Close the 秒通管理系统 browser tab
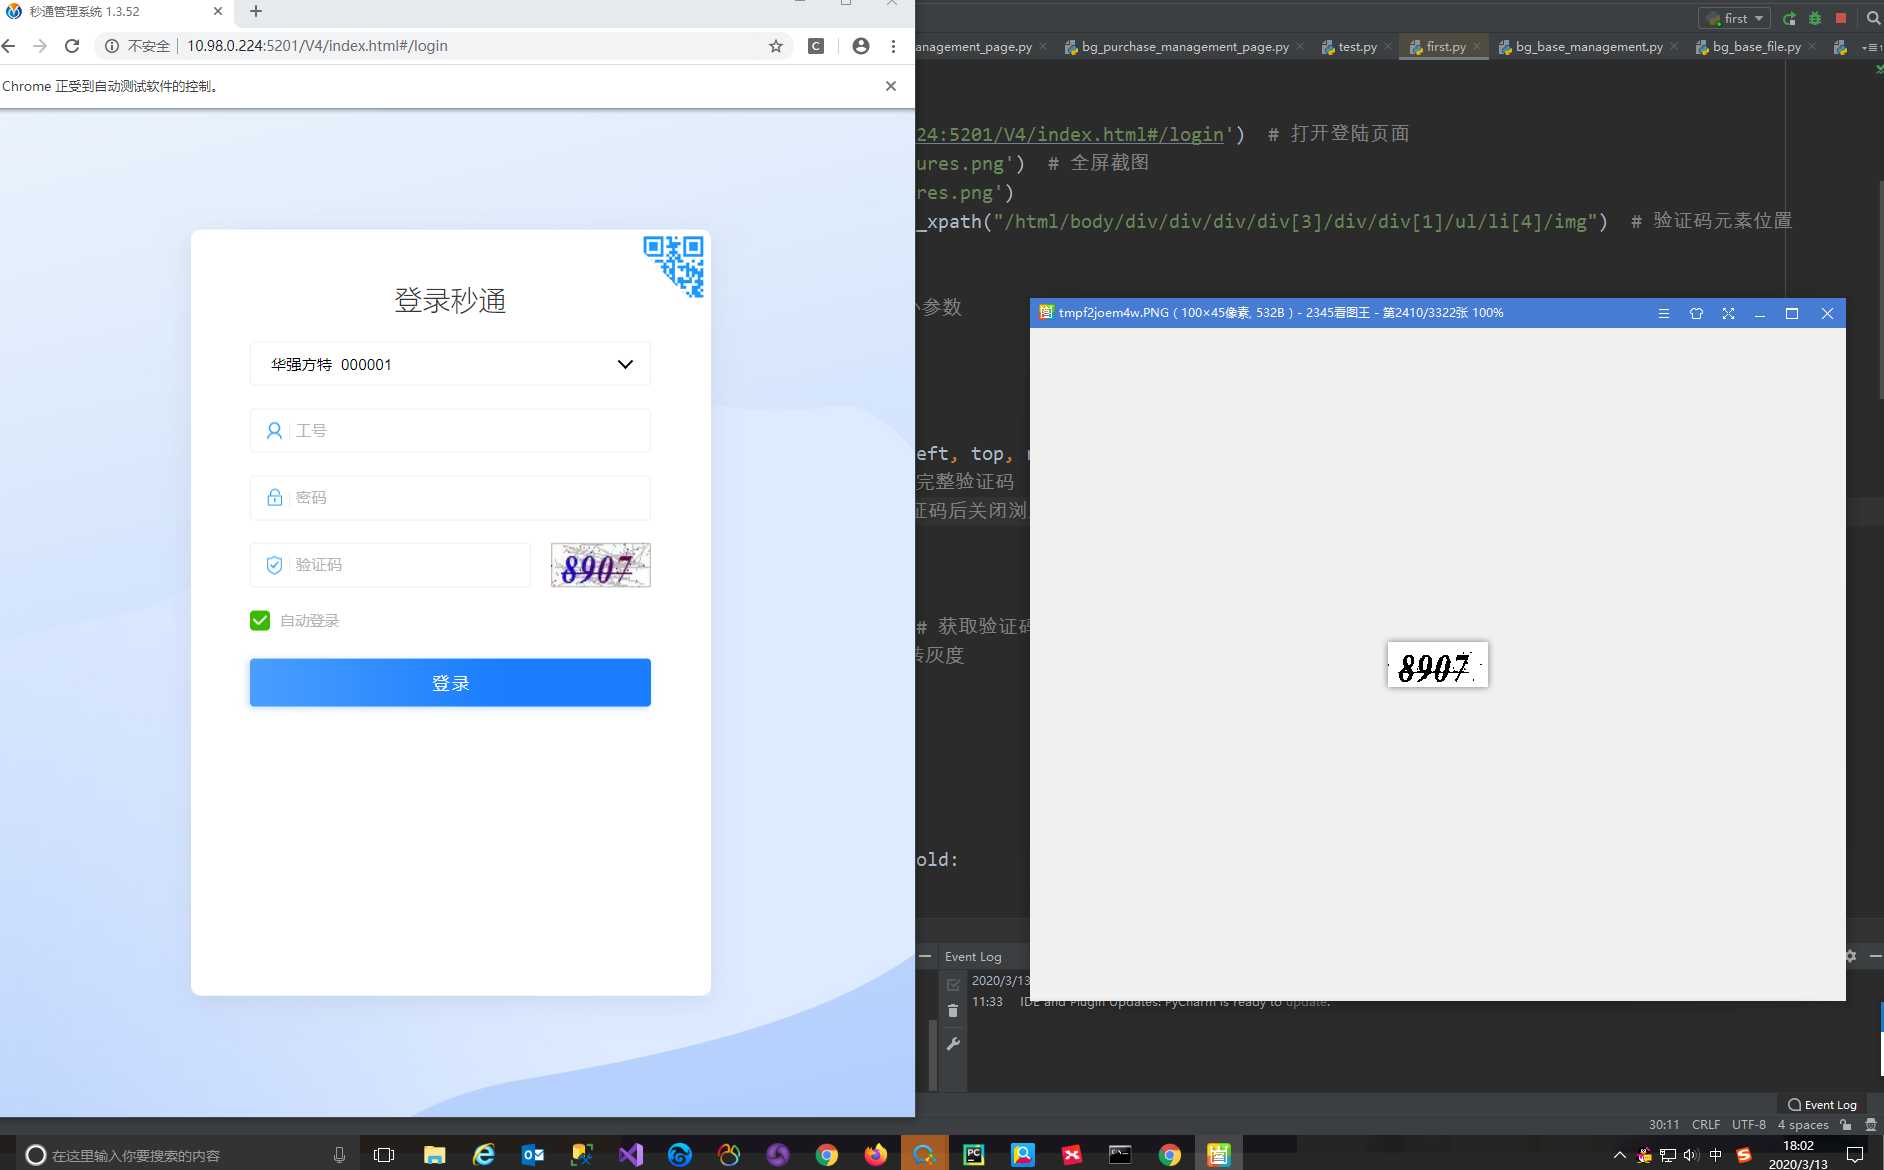This screenshot has height=1170, width=1884. click(x=218, y=11)
